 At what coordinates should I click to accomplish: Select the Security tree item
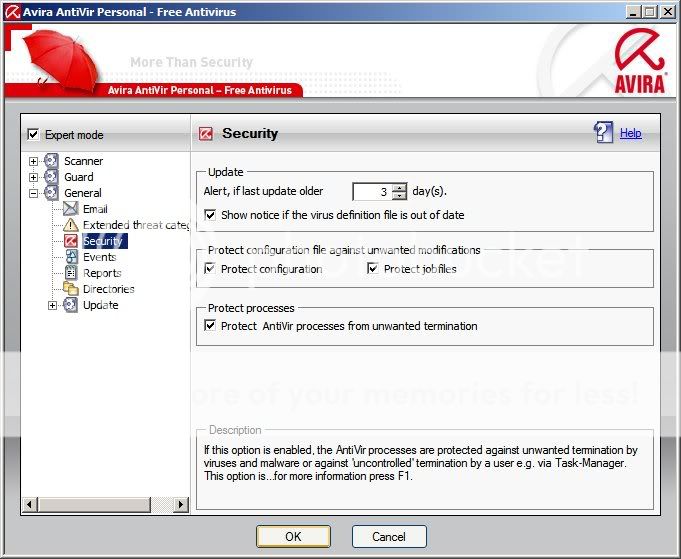(x=104, y=241)
